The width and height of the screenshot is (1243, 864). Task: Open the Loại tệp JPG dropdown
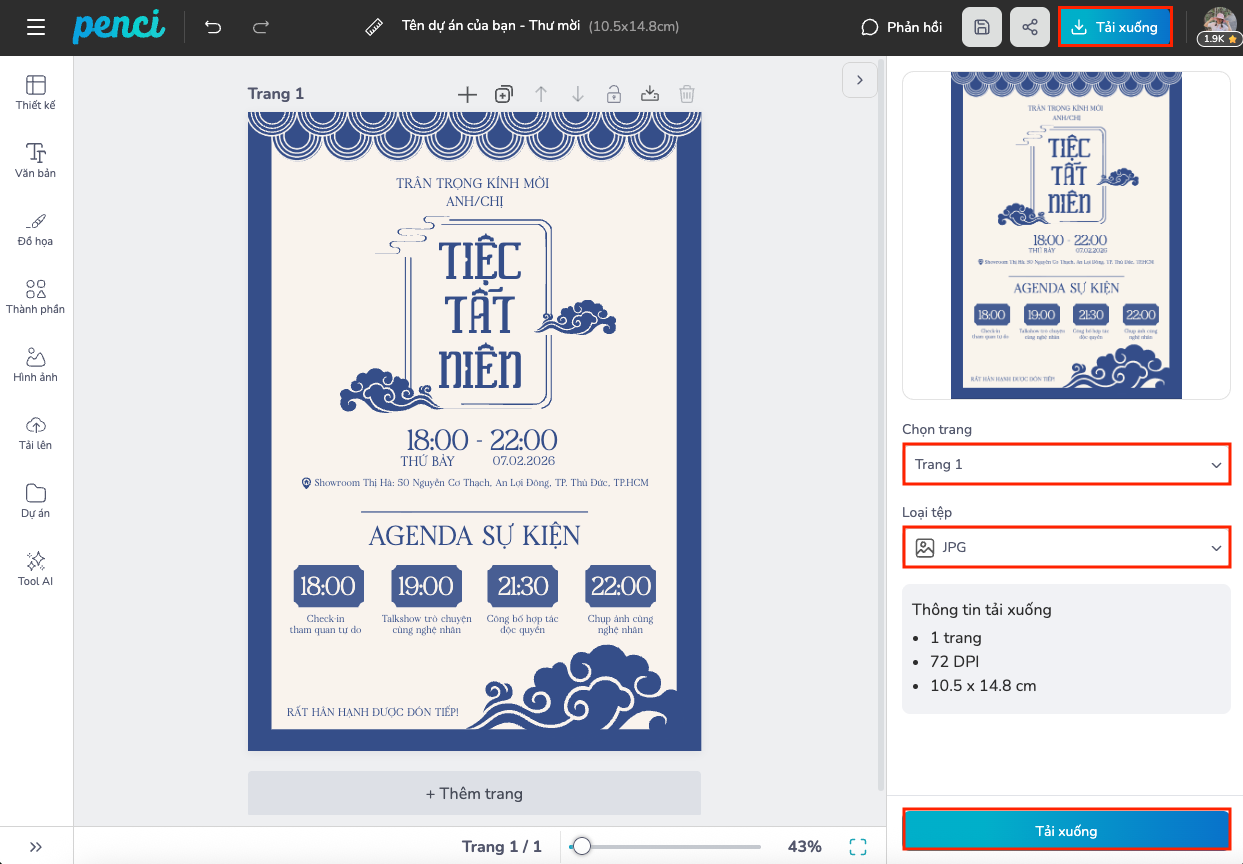click(x=1066, y=548)
